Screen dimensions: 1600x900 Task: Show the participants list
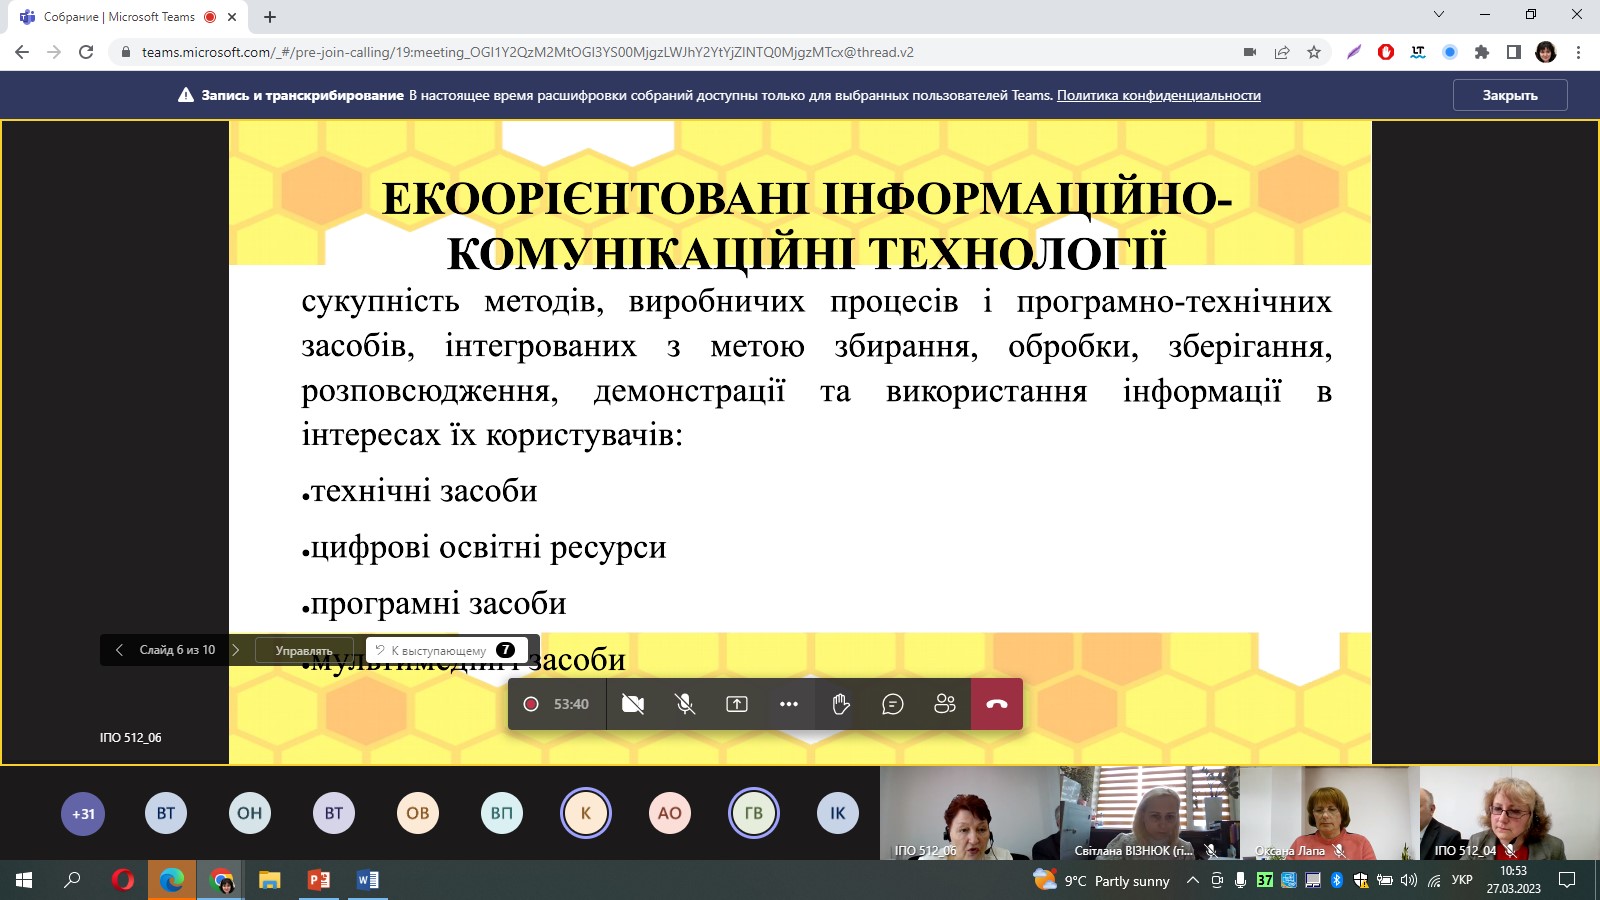945,704
